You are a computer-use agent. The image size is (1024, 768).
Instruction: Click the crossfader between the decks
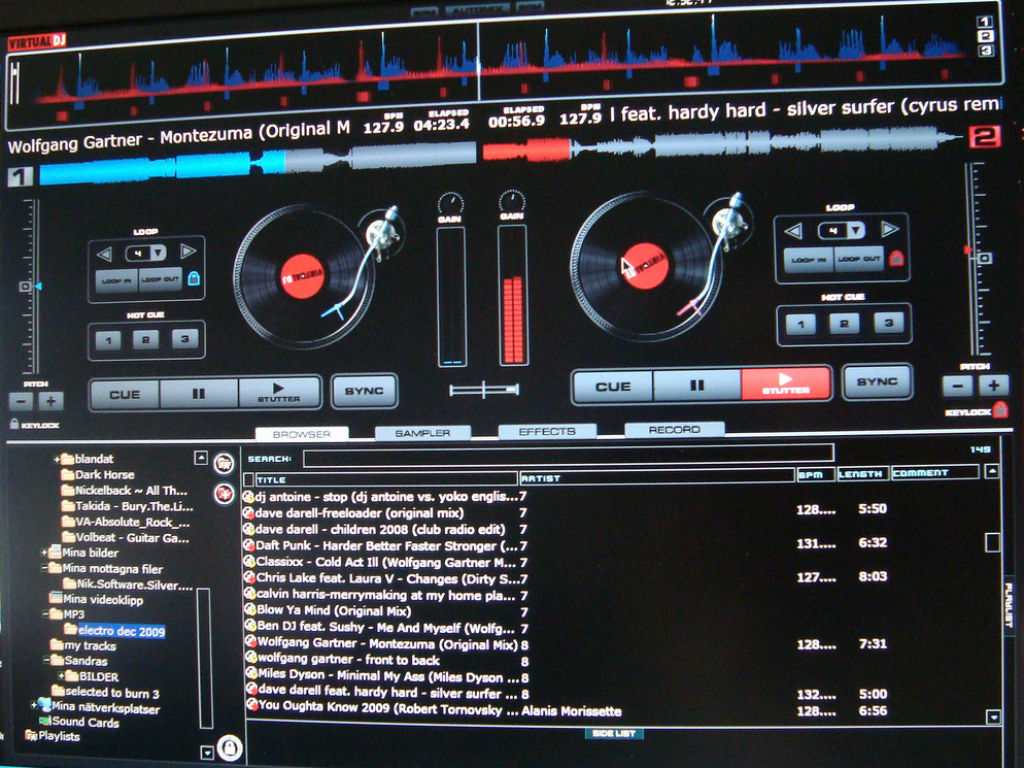[x=484, y=390]
